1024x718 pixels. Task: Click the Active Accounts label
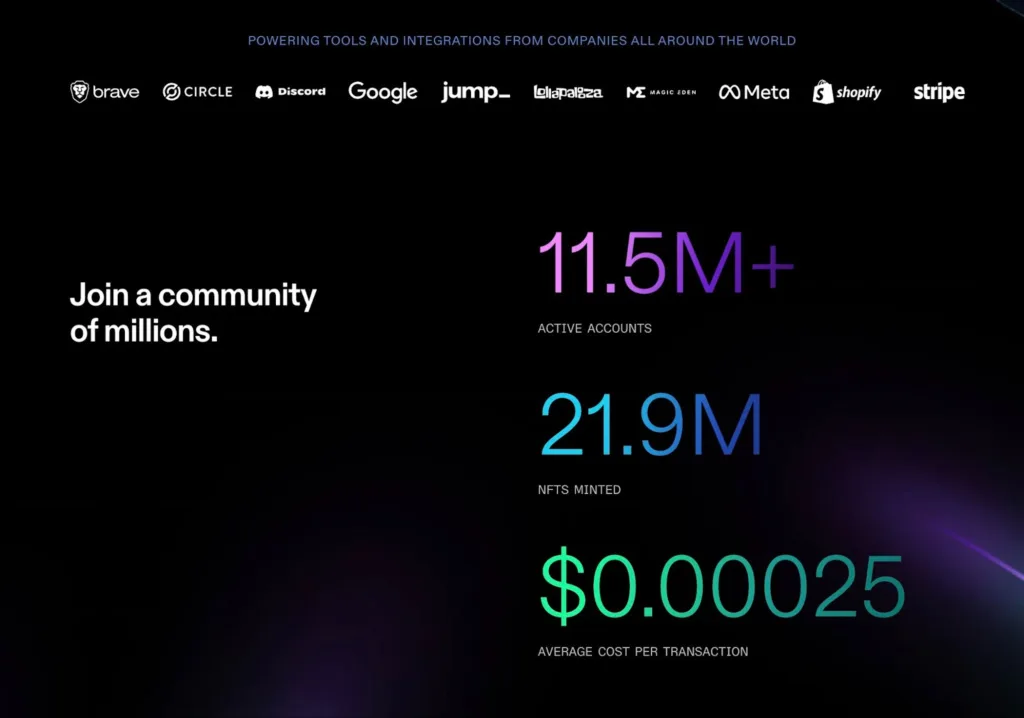(x=594, y=329)
